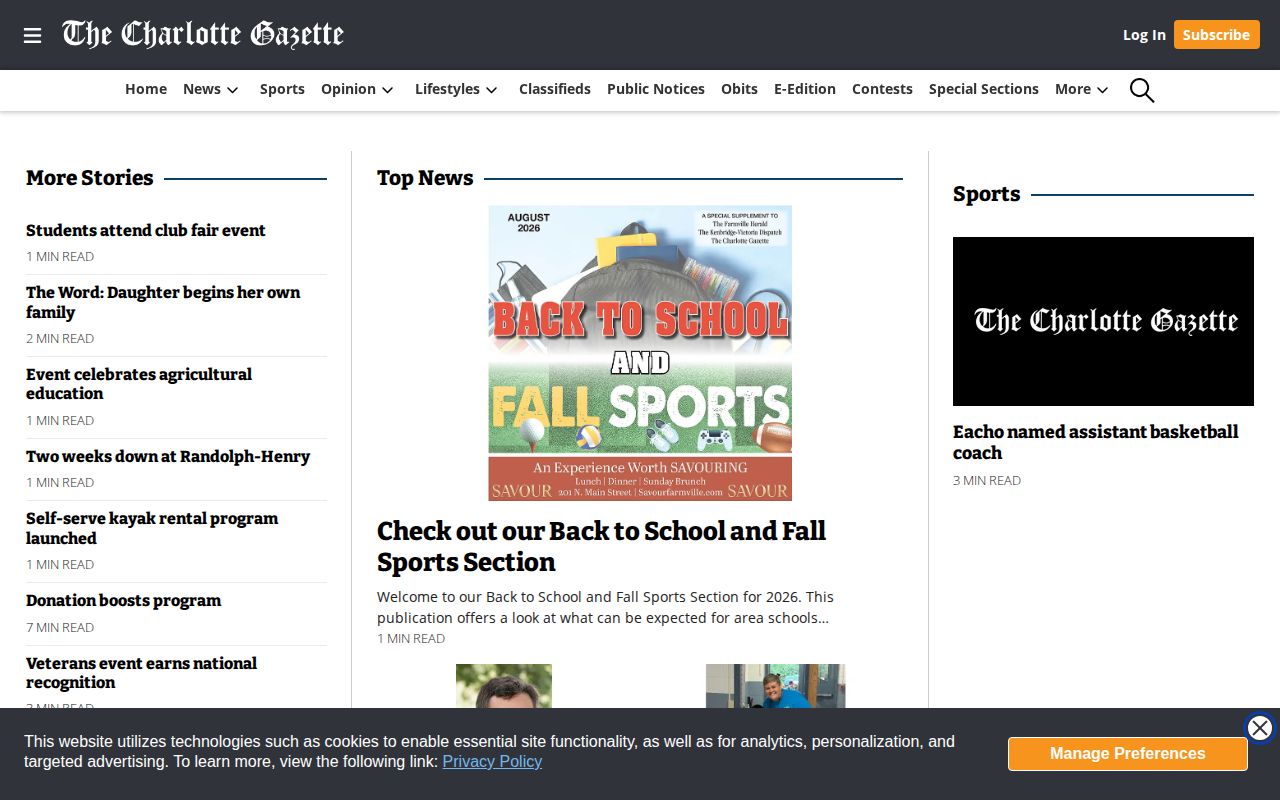Open 'Self-serve kayak rental program launched' story
Screen dimensions: 1280x800
click(152, 528)
